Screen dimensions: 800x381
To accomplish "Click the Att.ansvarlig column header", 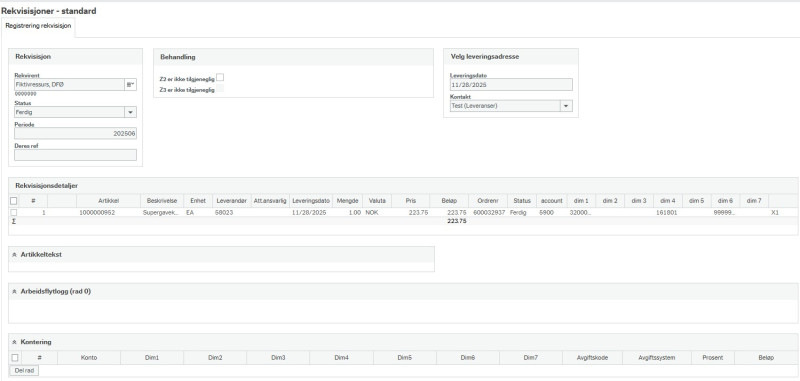I will [x=270, y=201].
